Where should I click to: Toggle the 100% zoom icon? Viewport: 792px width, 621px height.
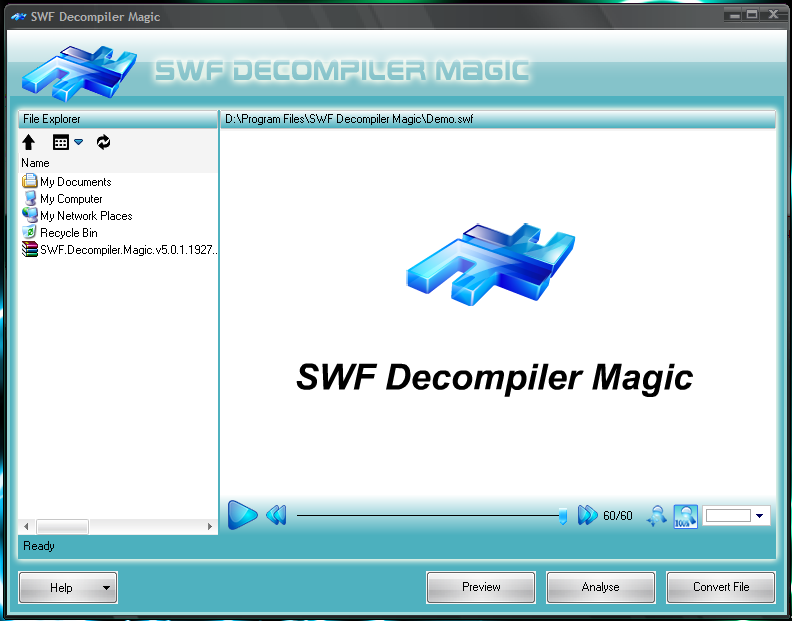[685, 516]
